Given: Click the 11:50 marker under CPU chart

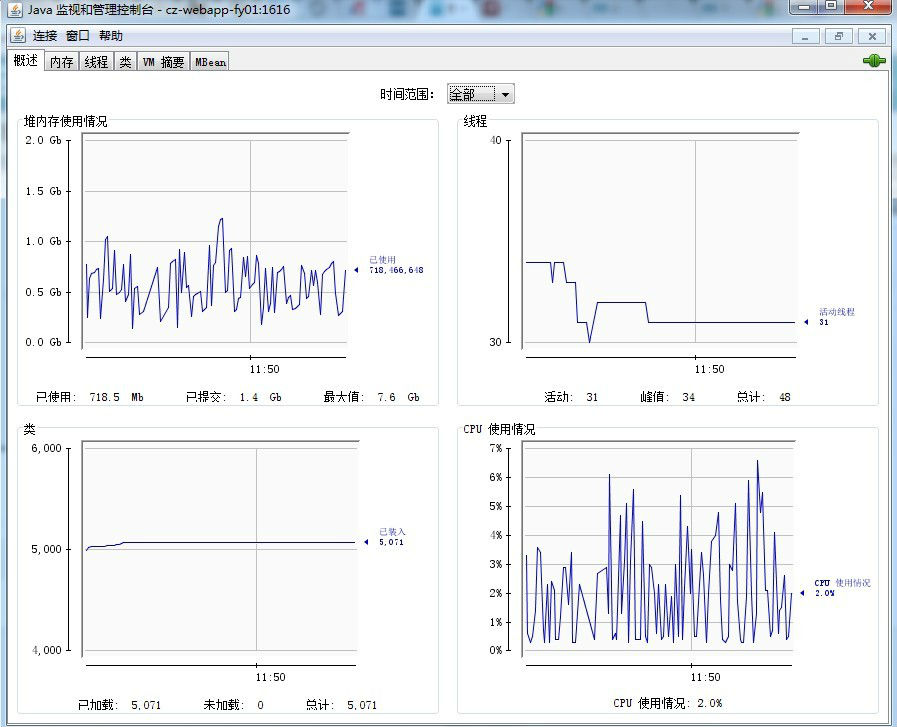Looking at the screenshot, I should click(705, 677).
